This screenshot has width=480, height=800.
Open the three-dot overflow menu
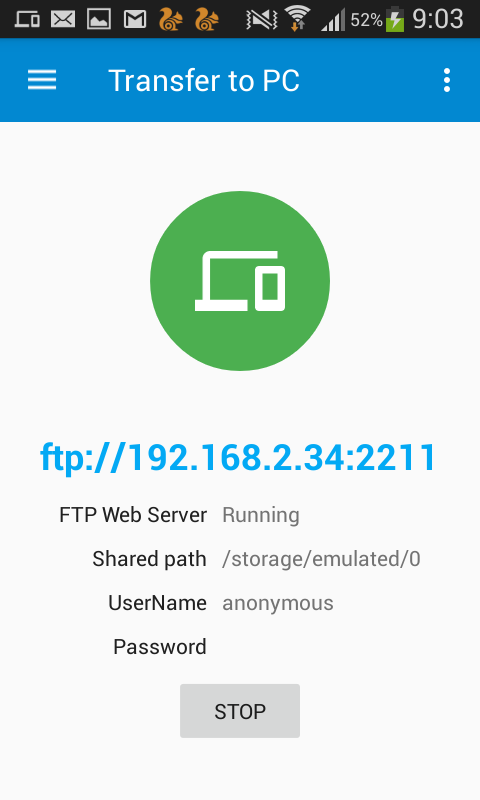click(x=447, y=80)
